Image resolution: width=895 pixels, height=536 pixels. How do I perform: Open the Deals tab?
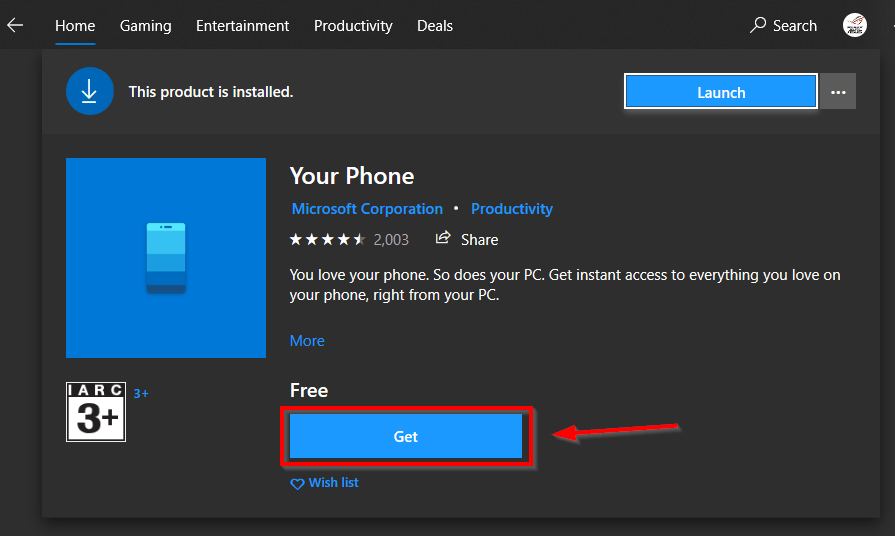(435, 26)
